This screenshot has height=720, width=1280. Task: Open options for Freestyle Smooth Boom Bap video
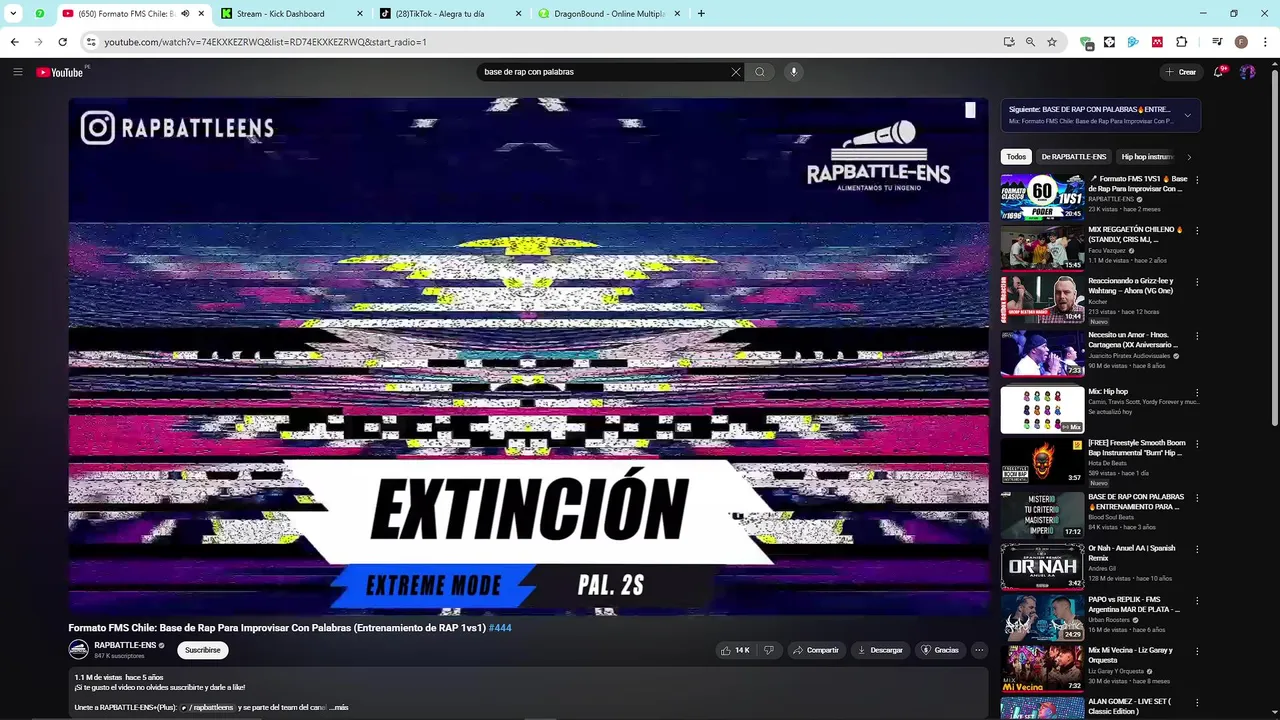point(1197,444)
